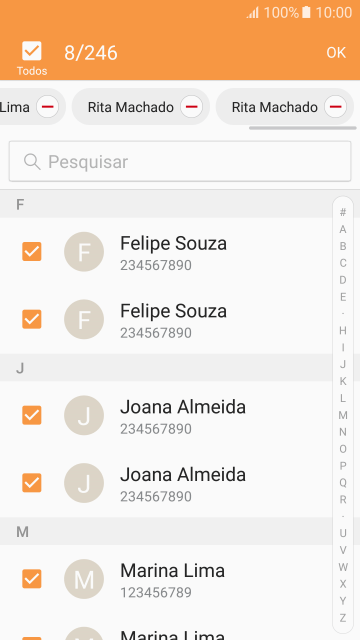The width and height of the screenshot is (360, 640).
Task: Jump to # in alphabet index
Action: pyautogui.click(x=343, y=212)
